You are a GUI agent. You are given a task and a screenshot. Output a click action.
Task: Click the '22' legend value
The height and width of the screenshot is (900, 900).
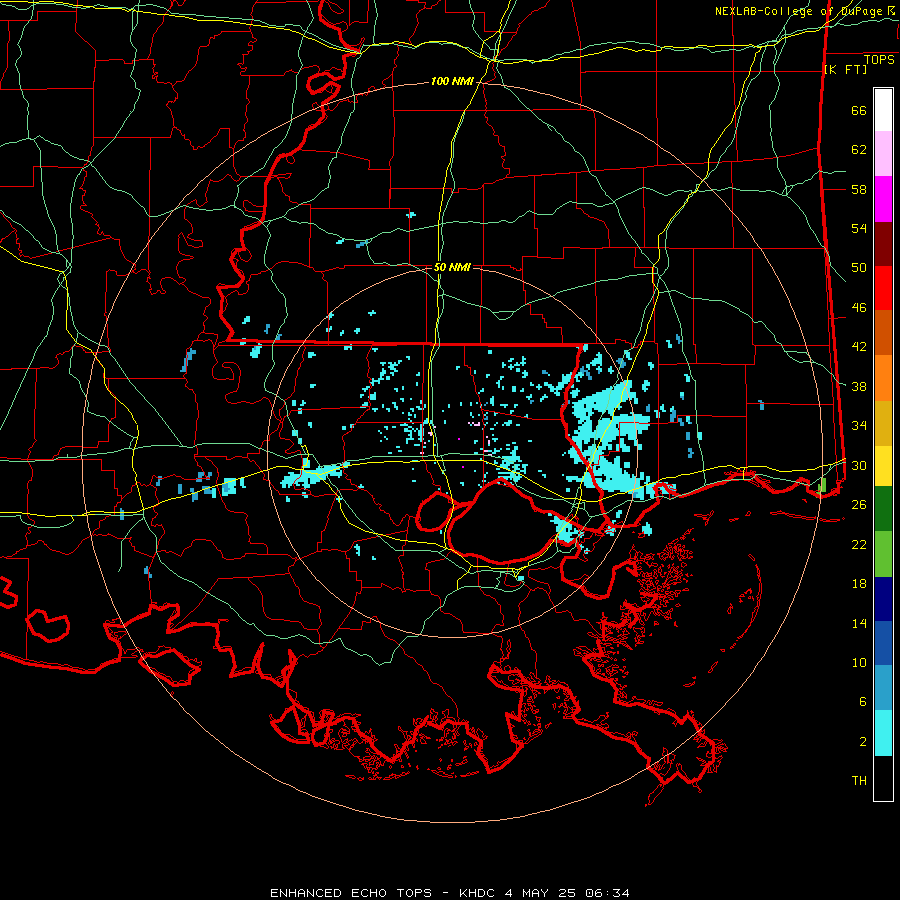(859, 545)
